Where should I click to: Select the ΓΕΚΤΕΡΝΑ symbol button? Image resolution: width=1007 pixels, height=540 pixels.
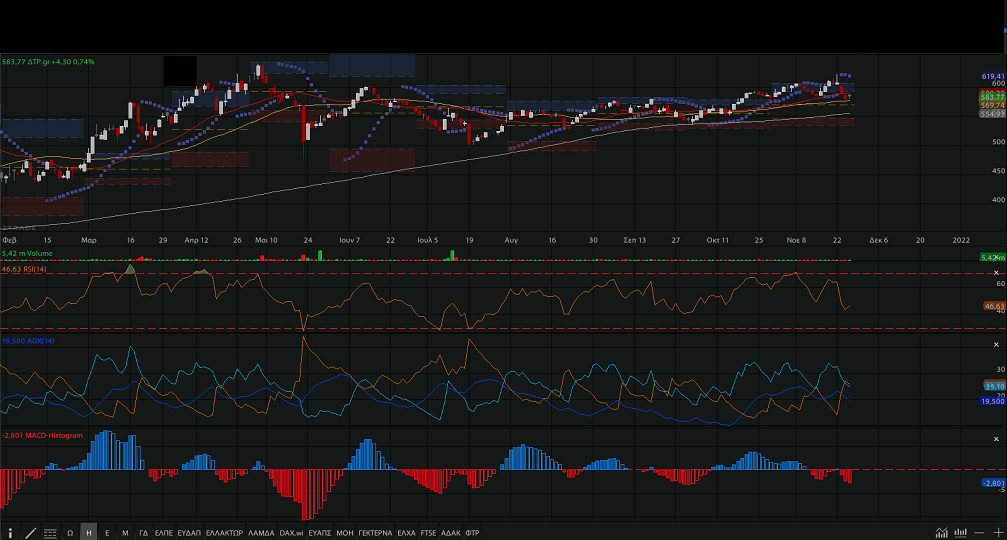coord(375,532)
